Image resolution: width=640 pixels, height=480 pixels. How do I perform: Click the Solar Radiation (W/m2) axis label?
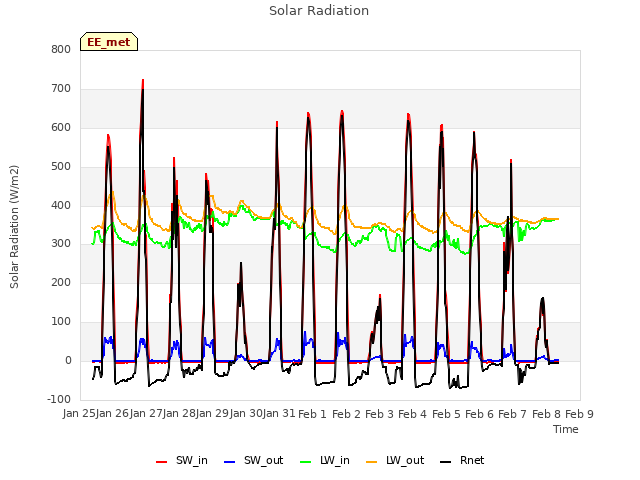point(14,227)
